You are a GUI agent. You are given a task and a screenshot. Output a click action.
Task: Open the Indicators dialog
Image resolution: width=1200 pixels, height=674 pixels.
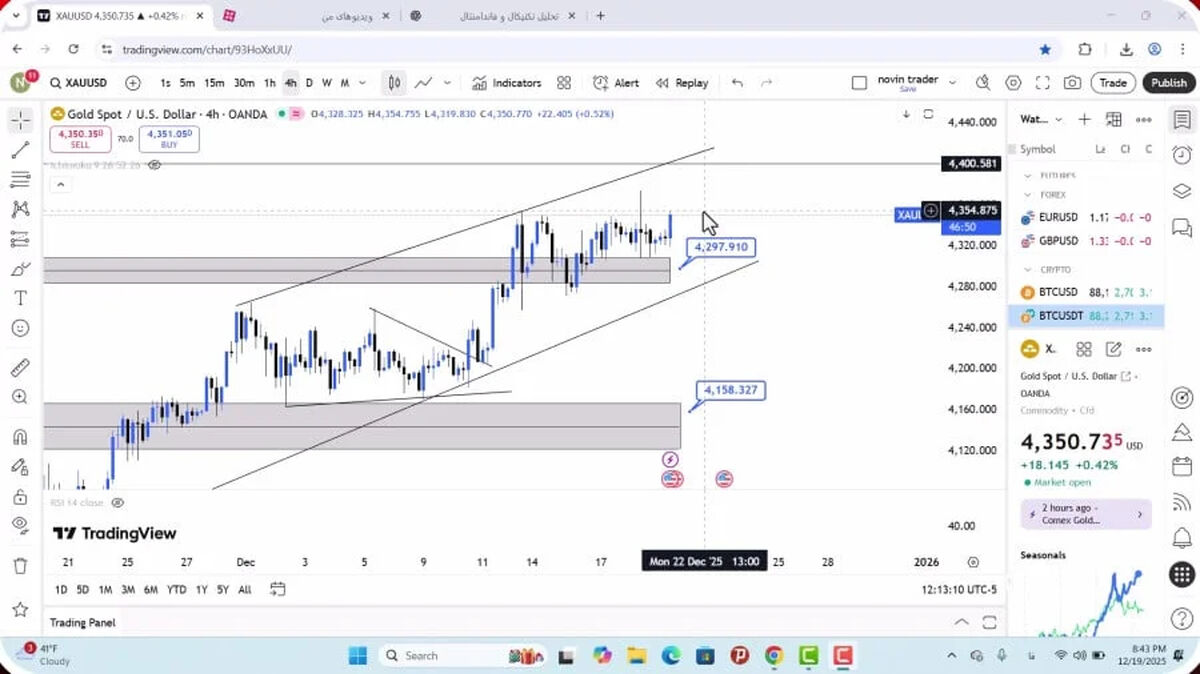point(506,83)
